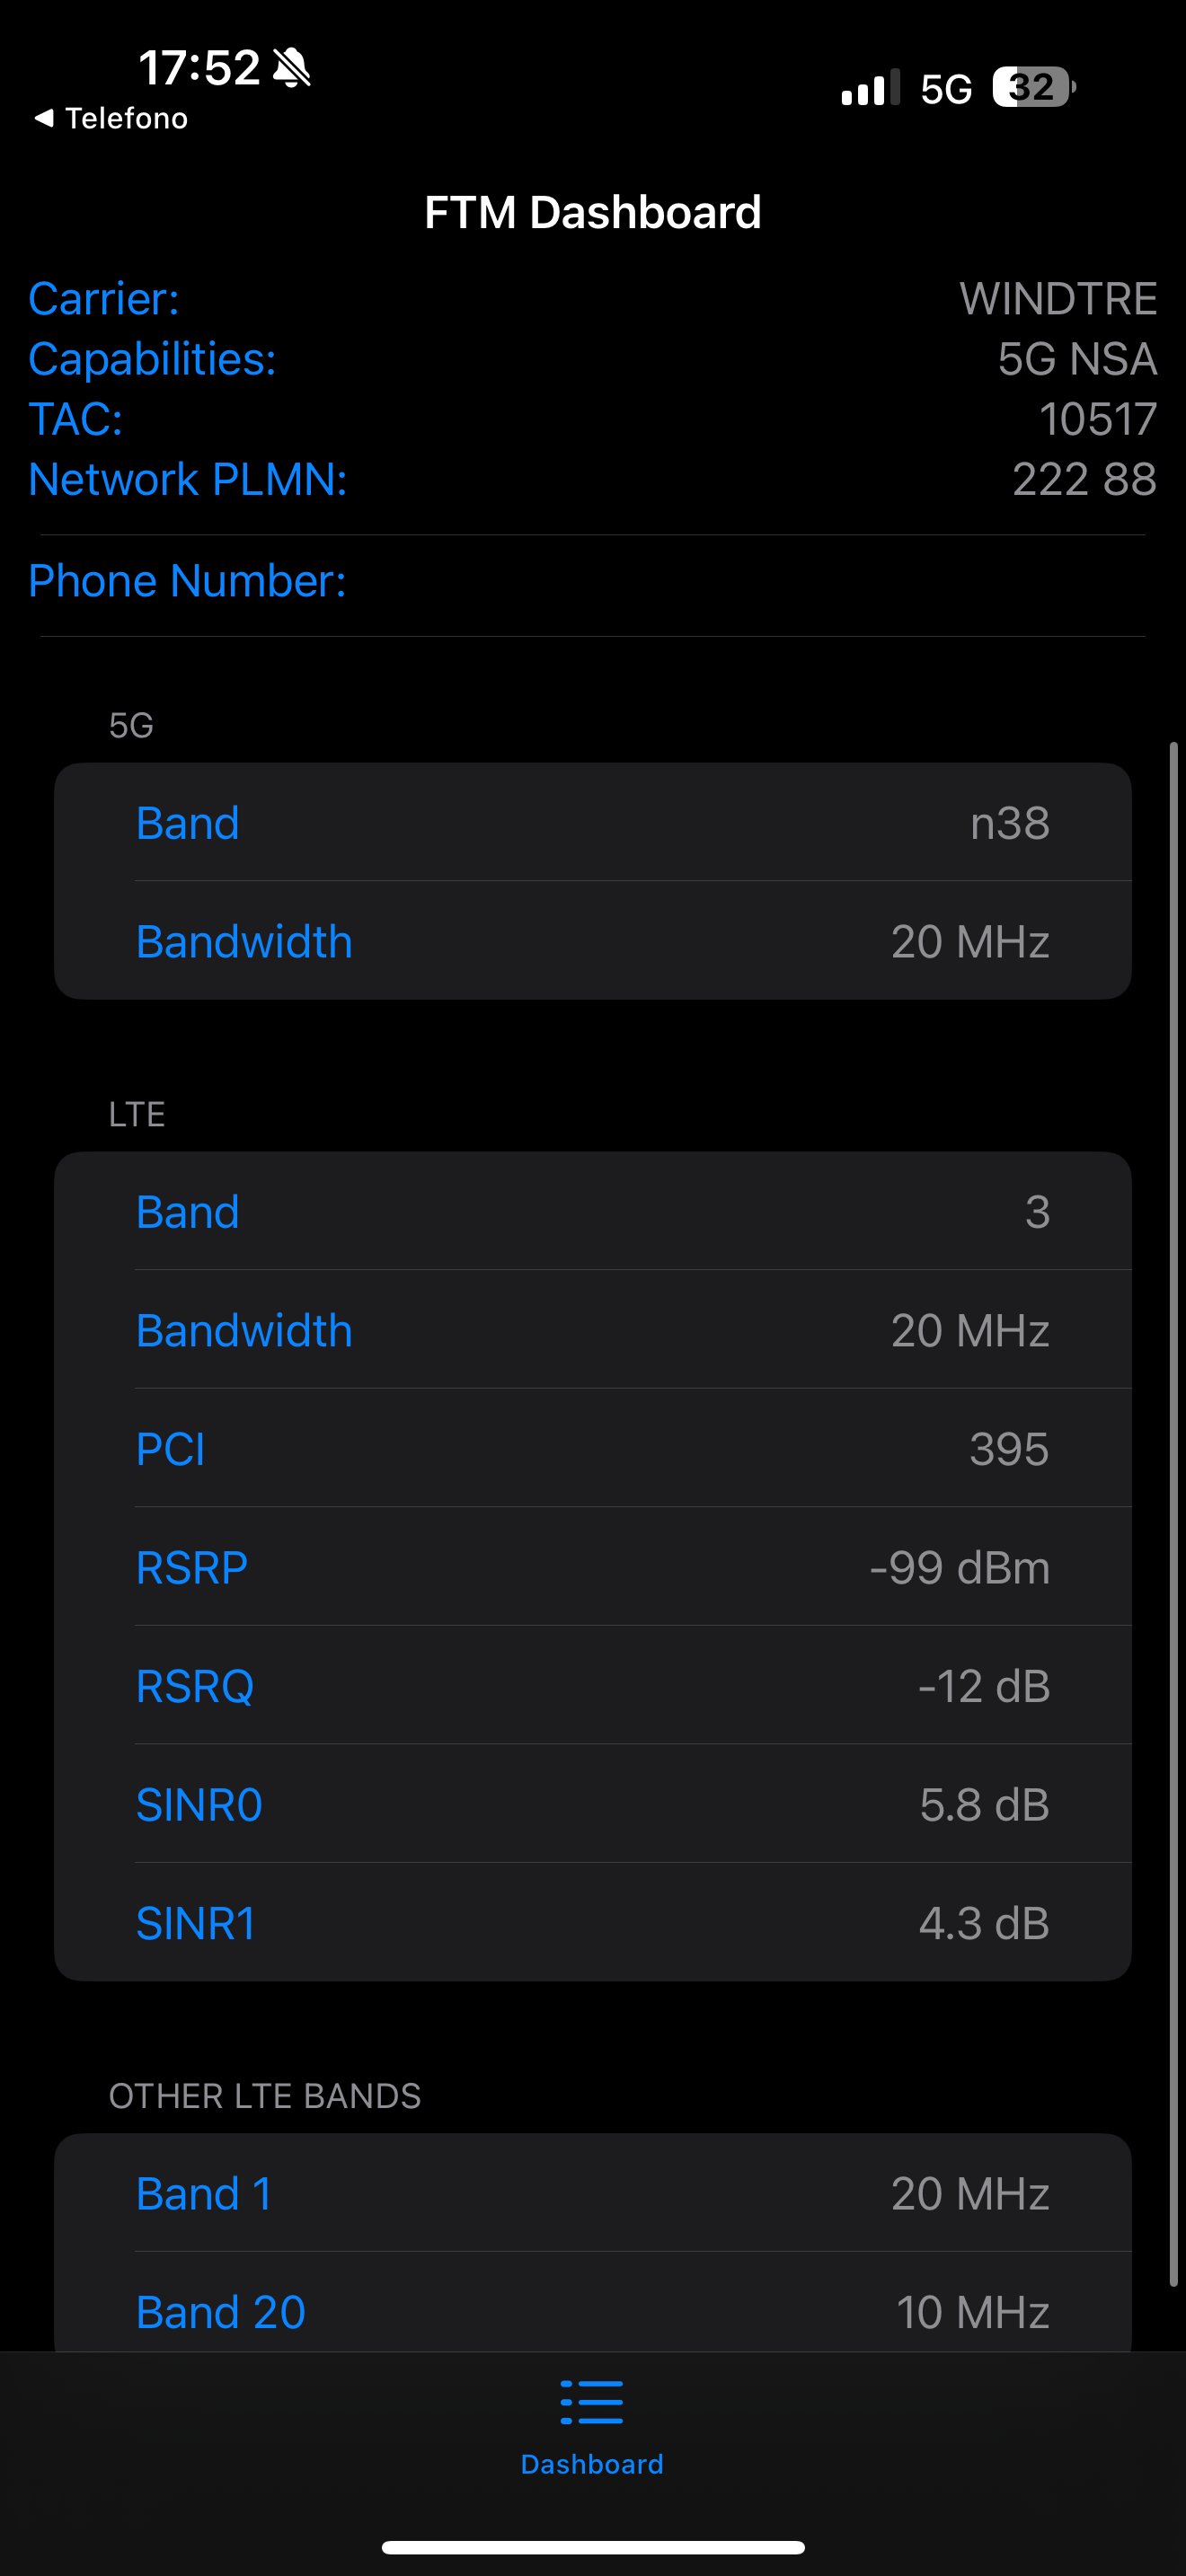Select Band 1 under Other LTE Bands
Screen dimensions: 1186x2576
point(592,2194)
